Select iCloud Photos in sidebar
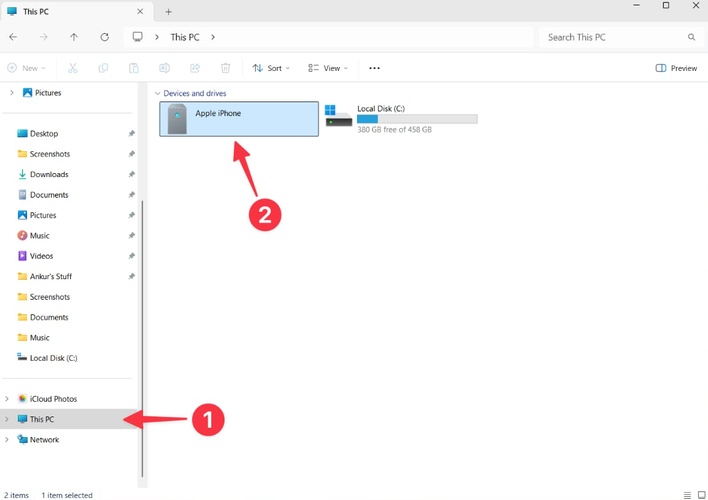This screenshot has height=500, width=708. click(x=47, y=399)
